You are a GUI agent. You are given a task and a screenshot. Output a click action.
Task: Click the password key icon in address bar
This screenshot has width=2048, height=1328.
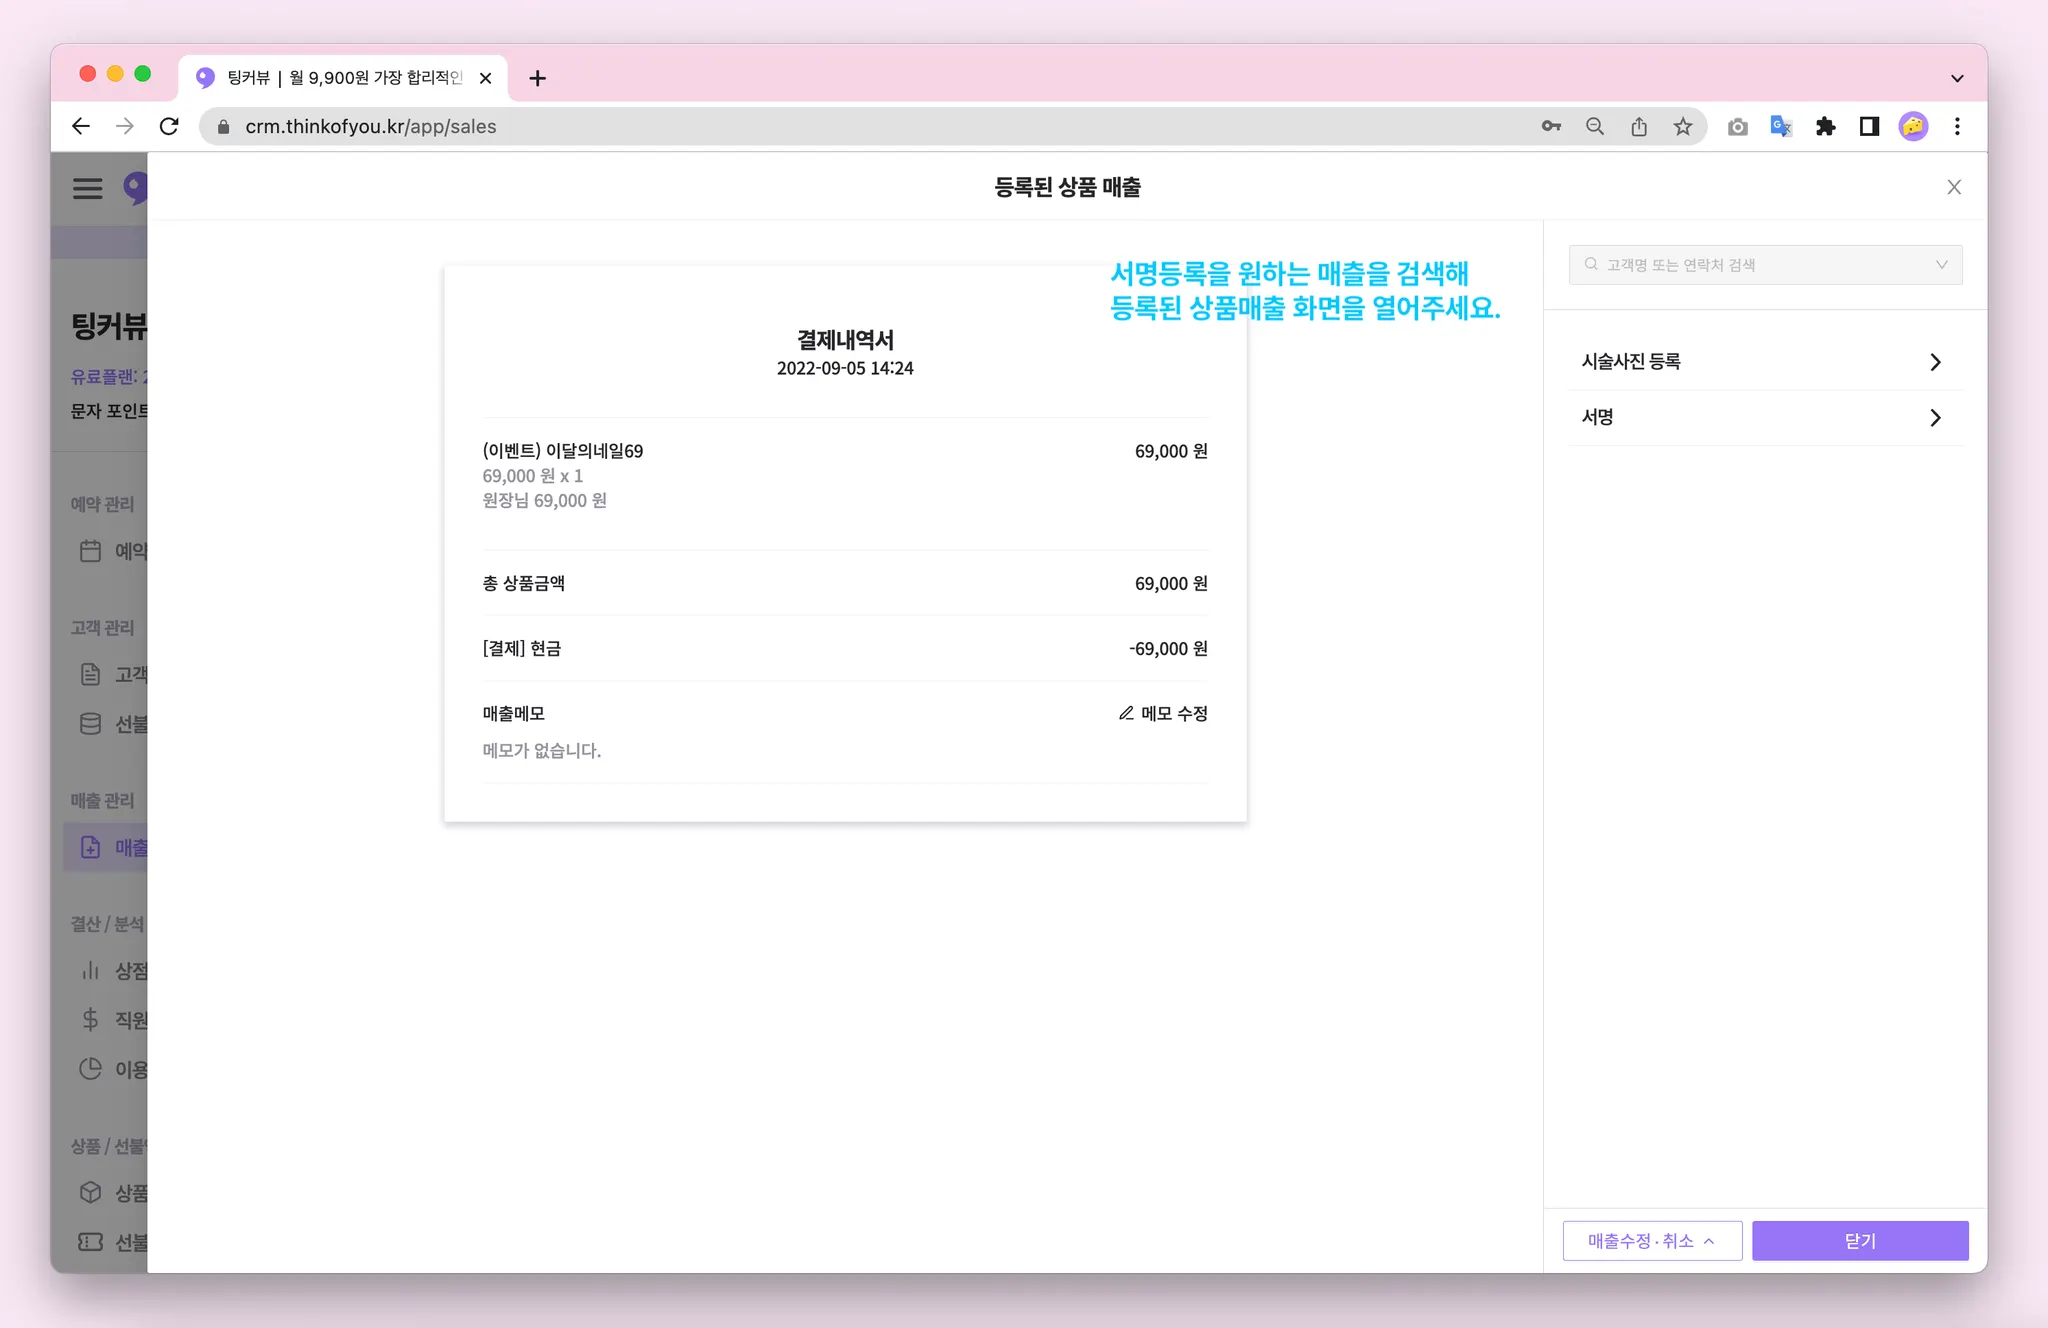1551,126
